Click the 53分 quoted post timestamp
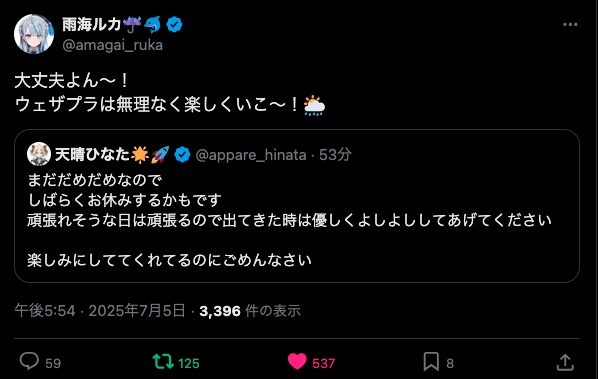Screen dimensions: 598x379 335,154
